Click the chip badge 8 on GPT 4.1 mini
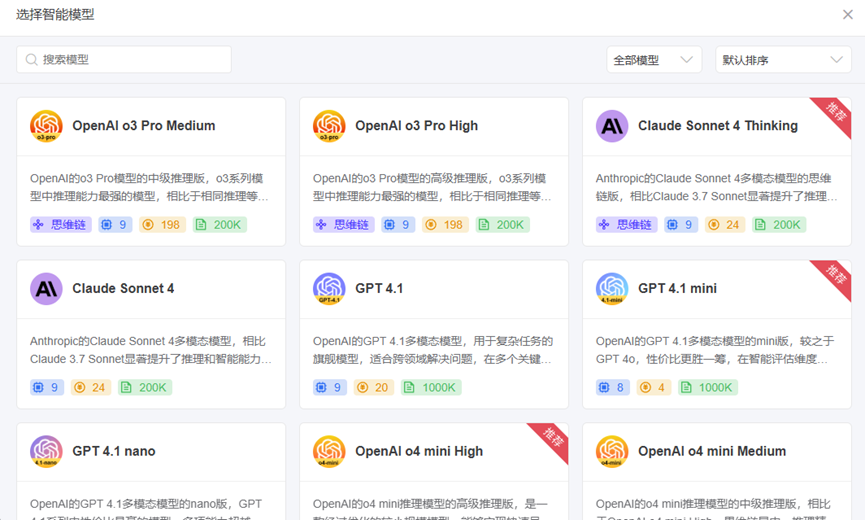 point(613,387)
